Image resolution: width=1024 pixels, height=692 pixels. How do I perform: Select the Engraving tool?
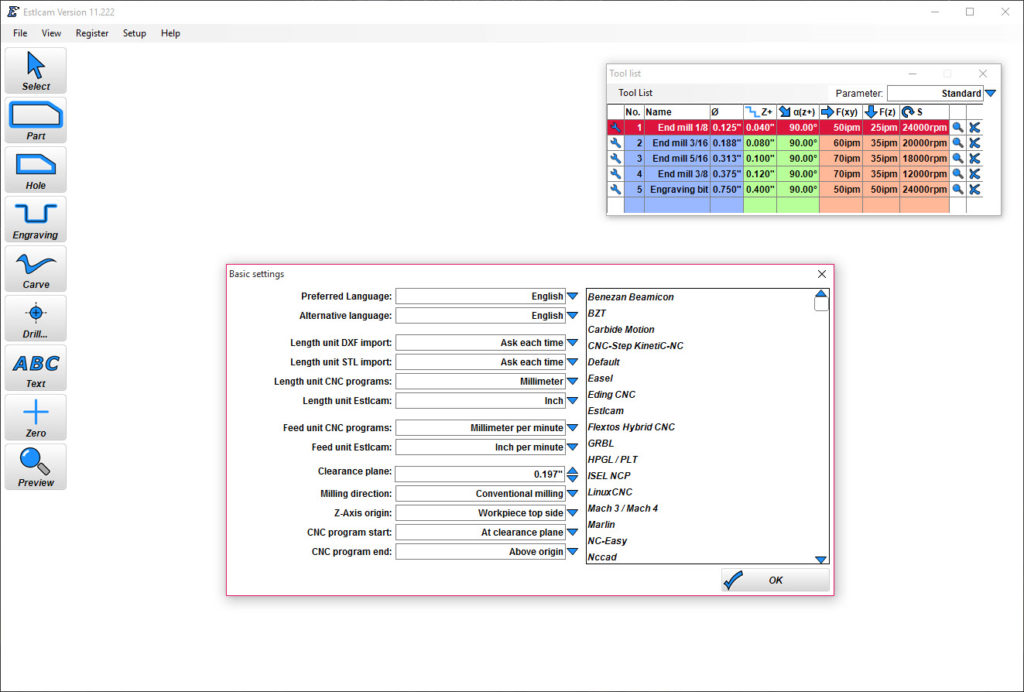click(x=35, y=219)
